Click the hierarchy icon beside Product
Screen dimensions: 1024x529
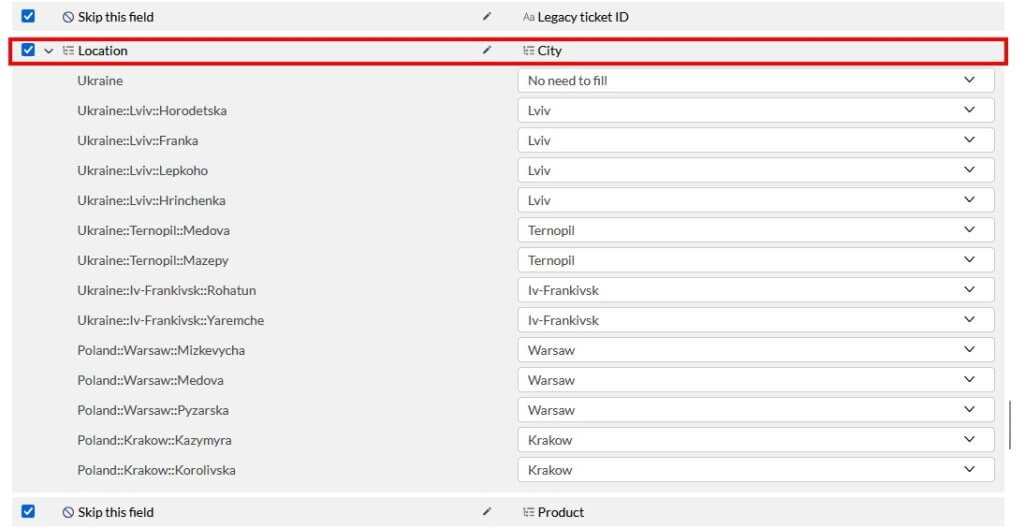(x=528, y=512)
